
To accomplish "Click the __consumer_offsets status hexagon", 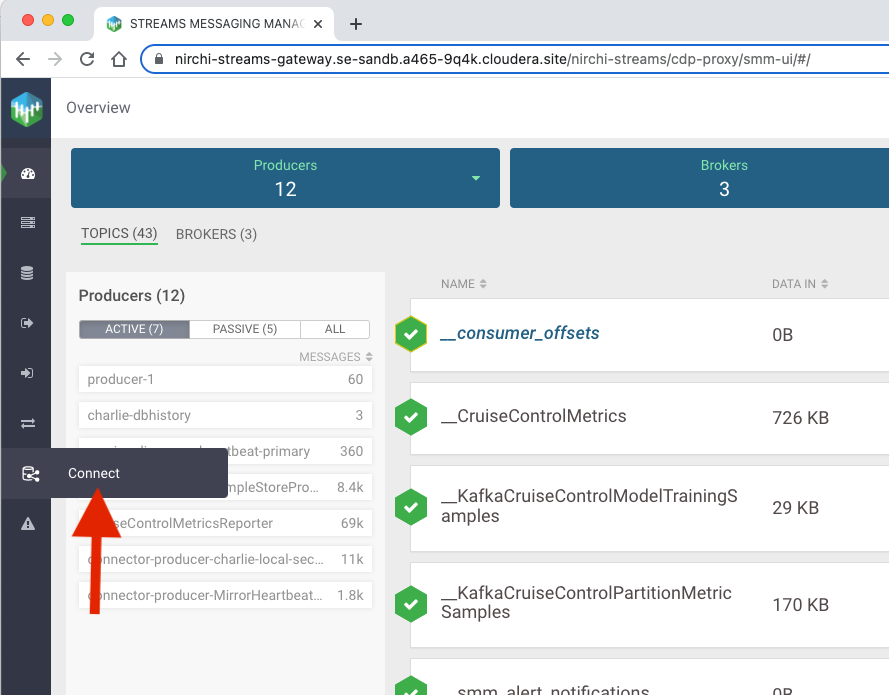I will coord(411,334).
